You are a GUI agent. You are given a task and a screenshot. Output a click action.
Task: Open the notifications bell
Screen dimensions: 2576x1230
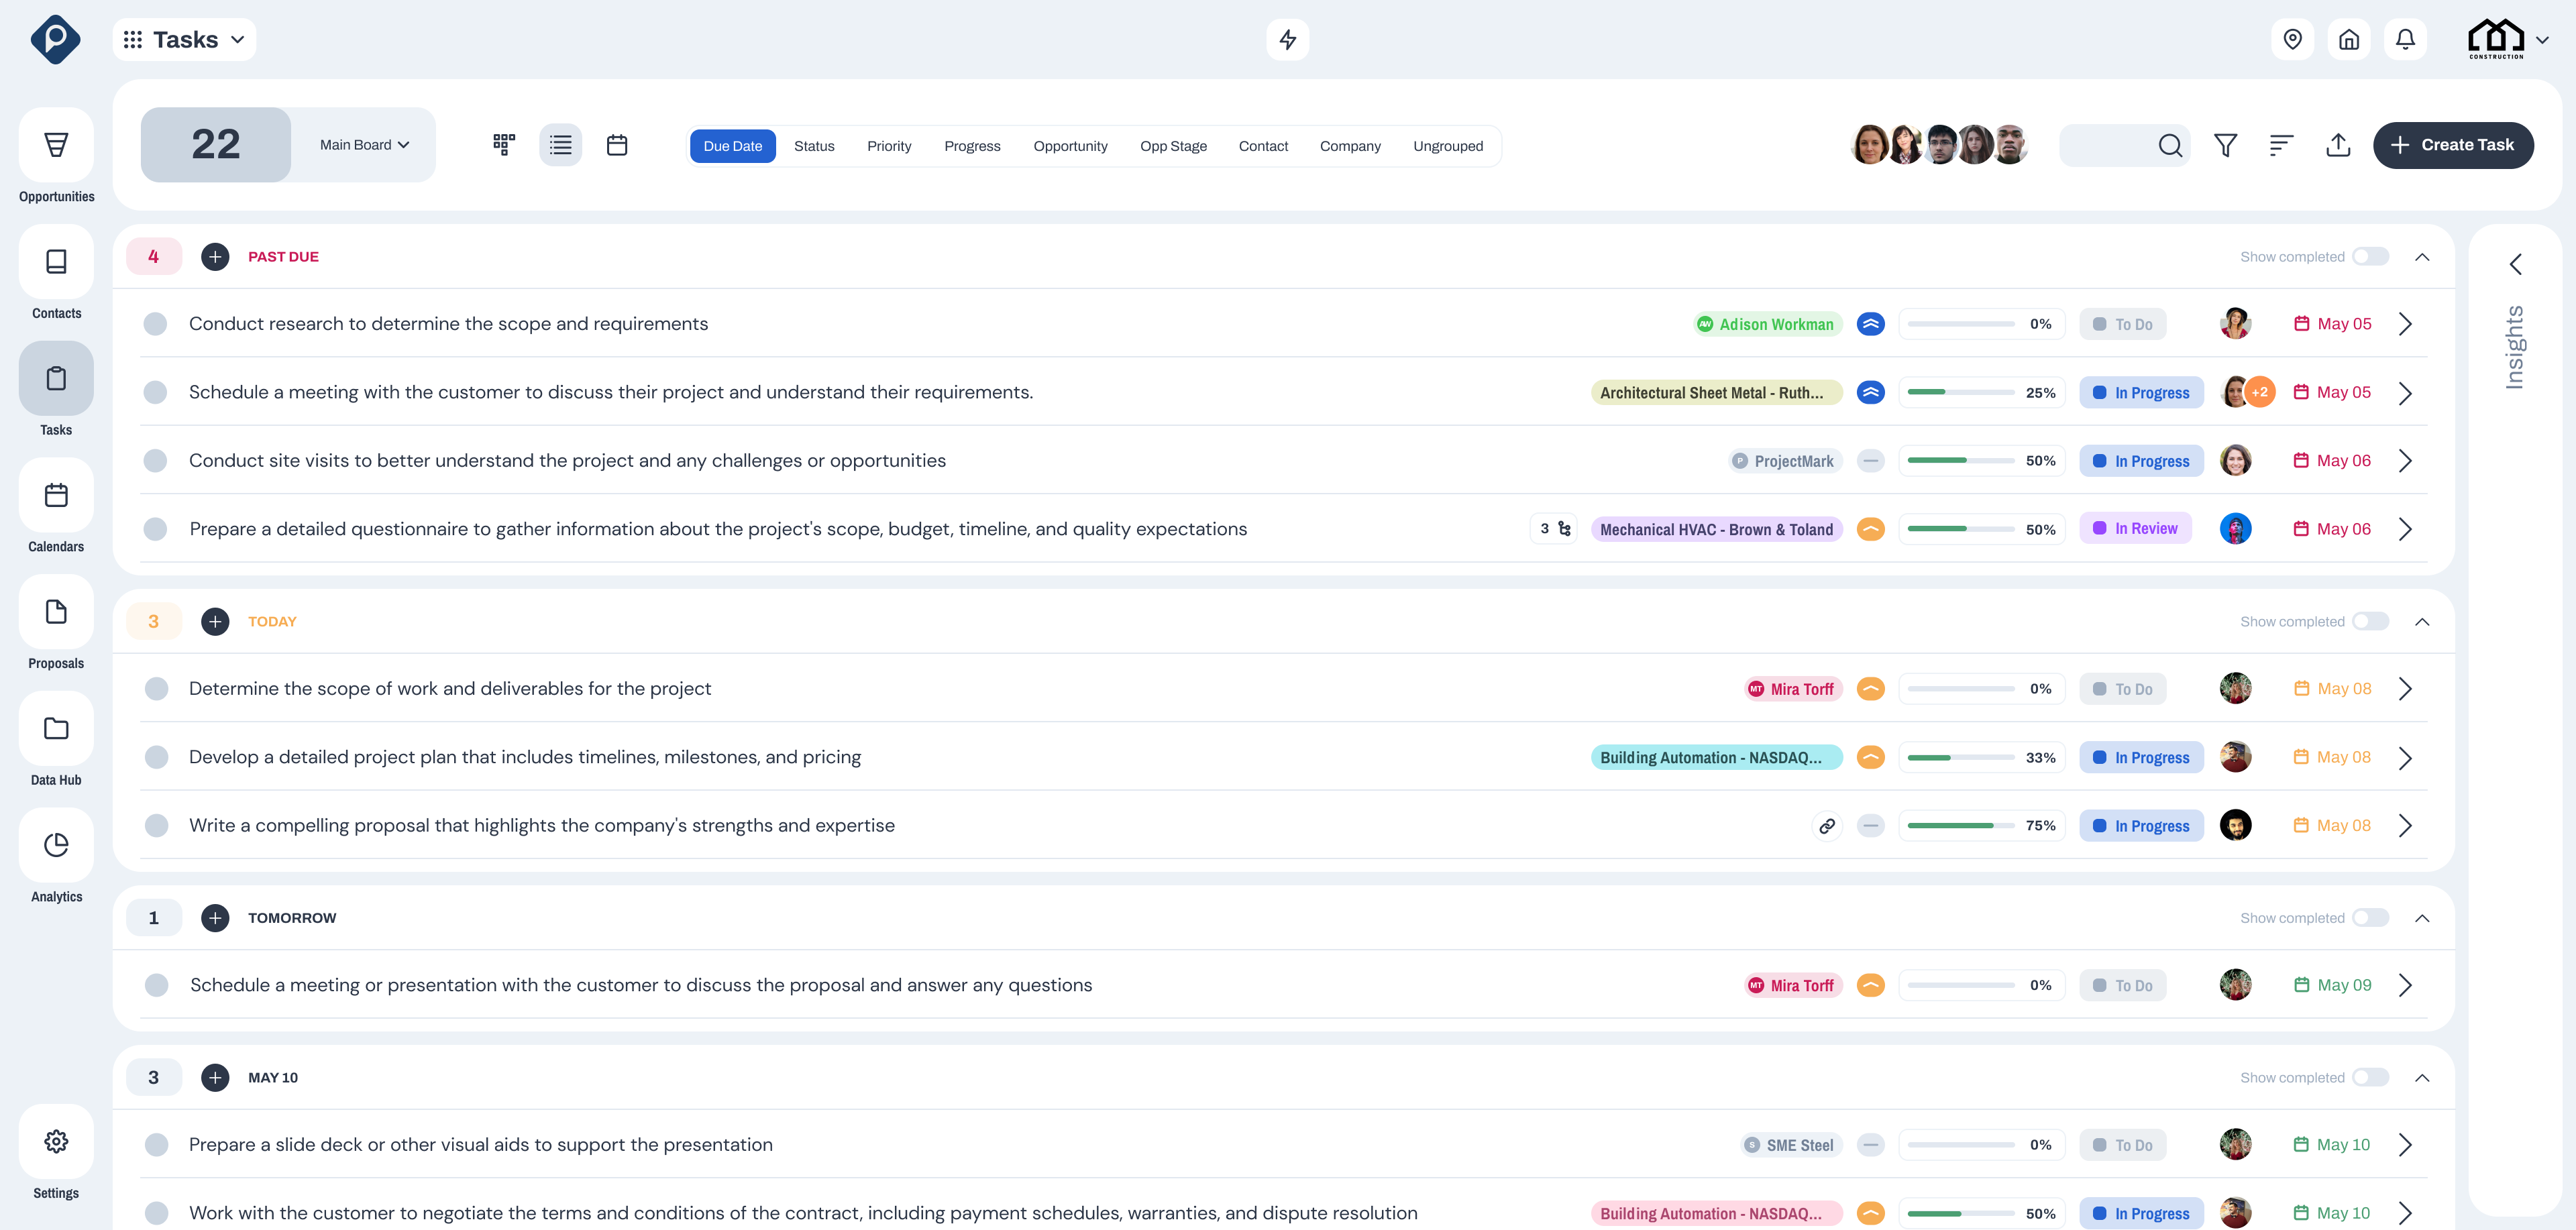(x=2405, y=40)
